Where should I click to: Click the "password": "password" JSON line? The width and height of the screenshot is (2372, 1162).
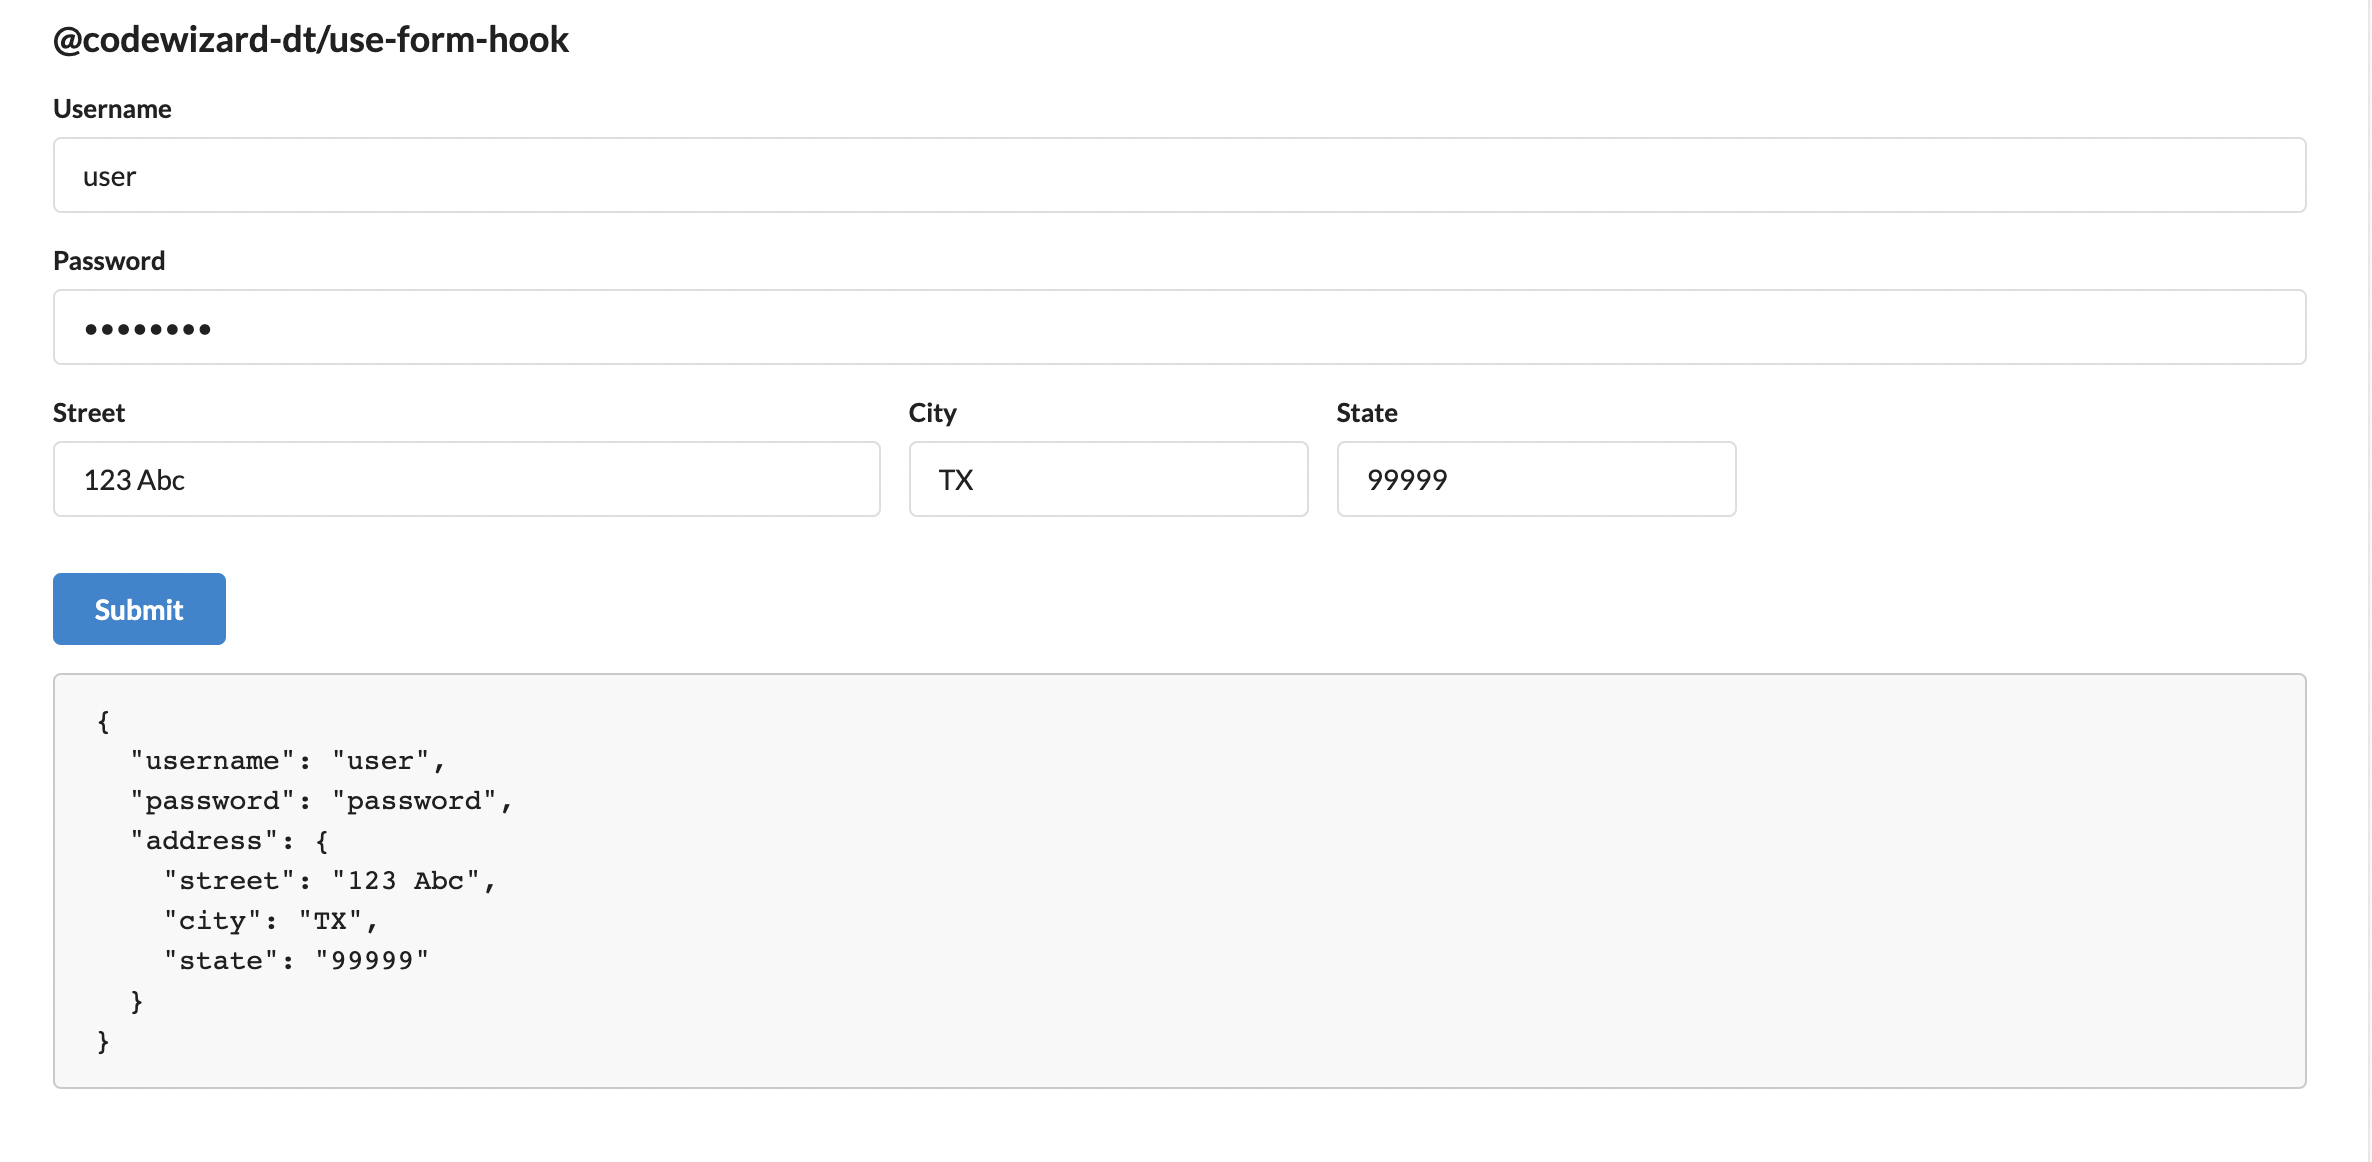coord(321,801)
